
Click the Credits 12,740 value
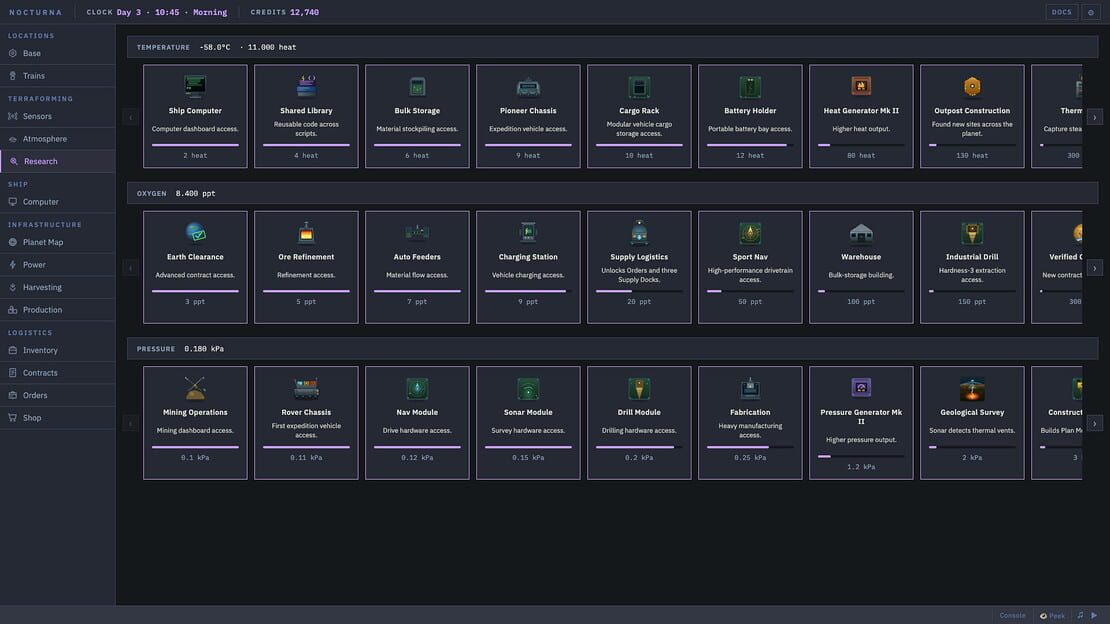pyautogui.click(x=304, y=12)
